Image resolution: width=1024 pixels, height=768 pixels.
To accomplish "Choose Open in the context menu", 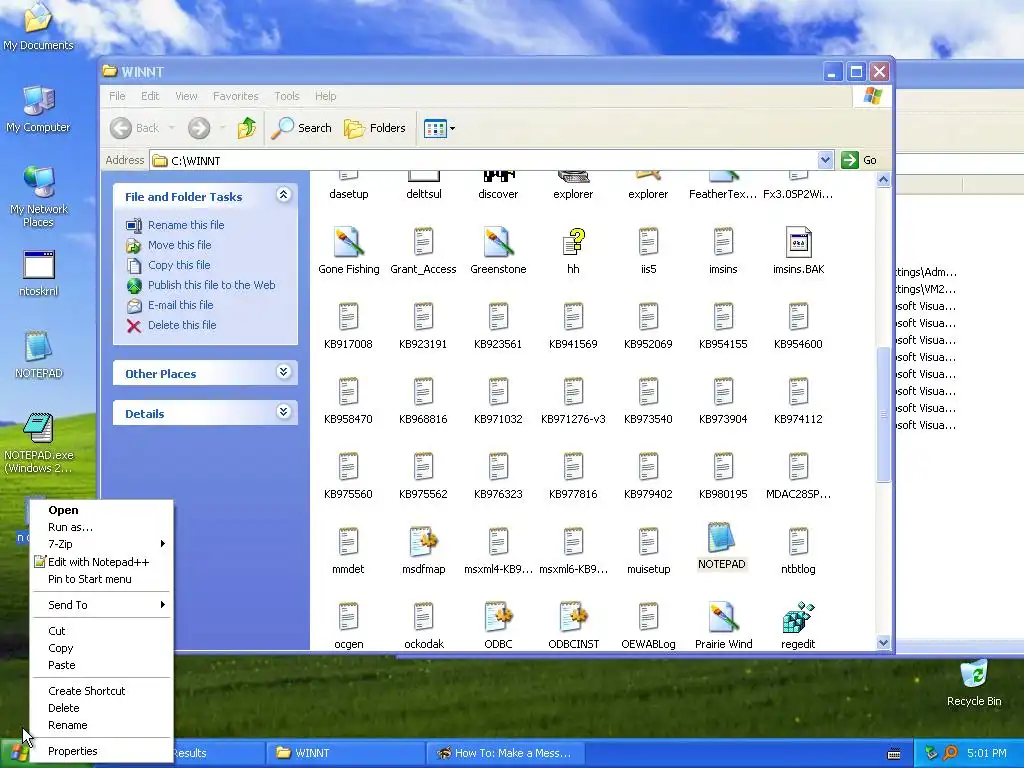I will pyautogui.click(x=102, y=510).
